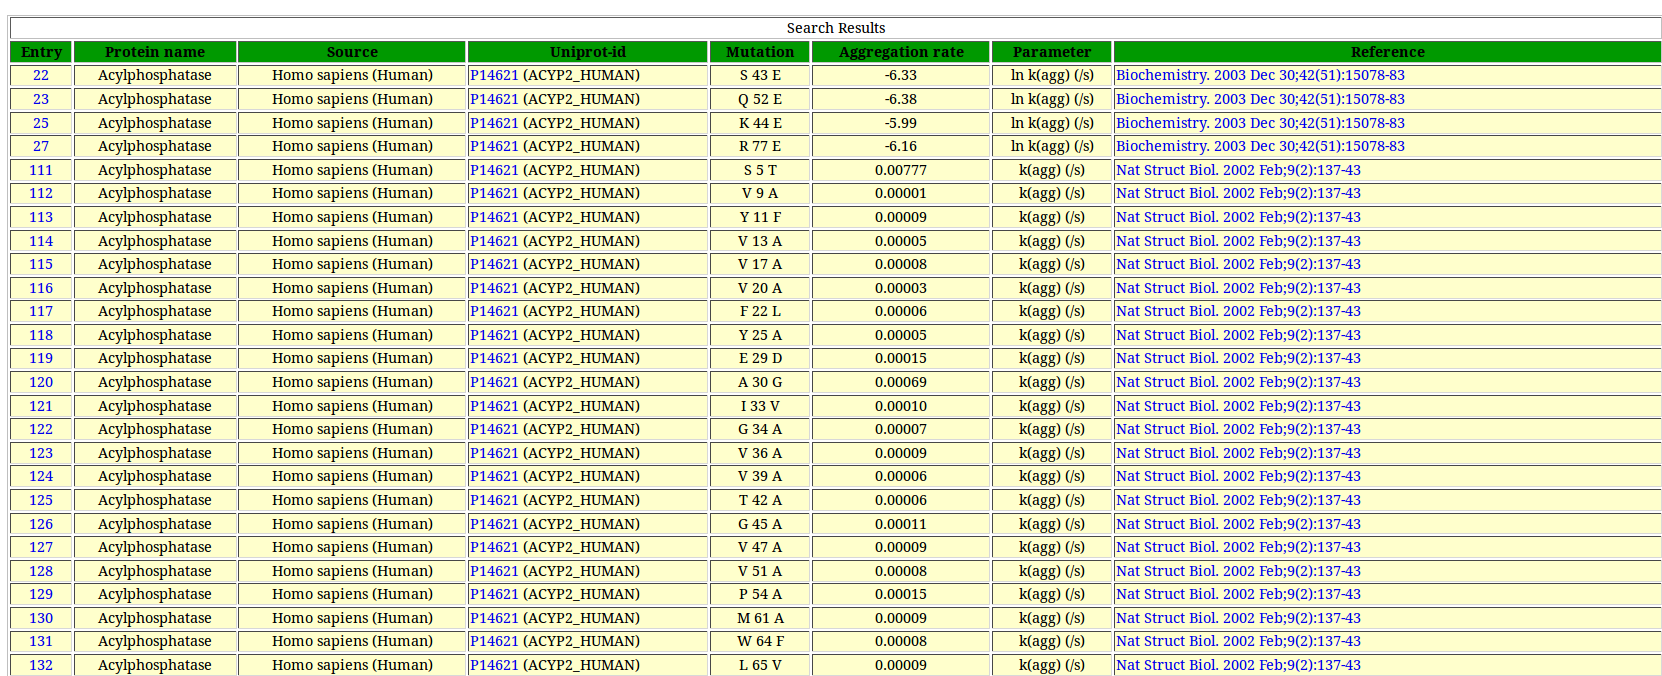This screenshot has height=676, width=1662.
Task: Open Nat Struct Biol reference for F 22 L
Action: 1238,311
